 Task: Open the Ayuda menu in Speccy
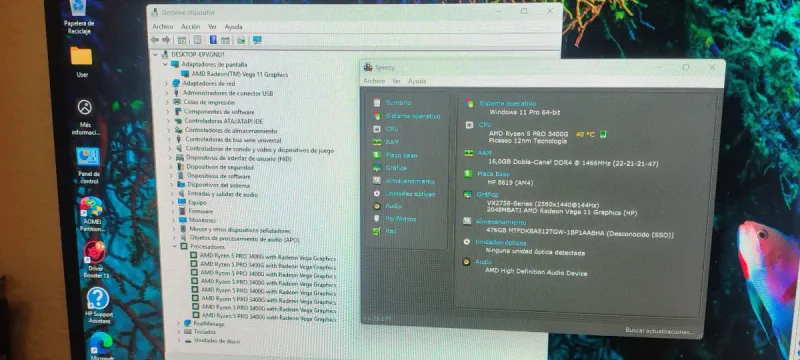tap(417, 81)
